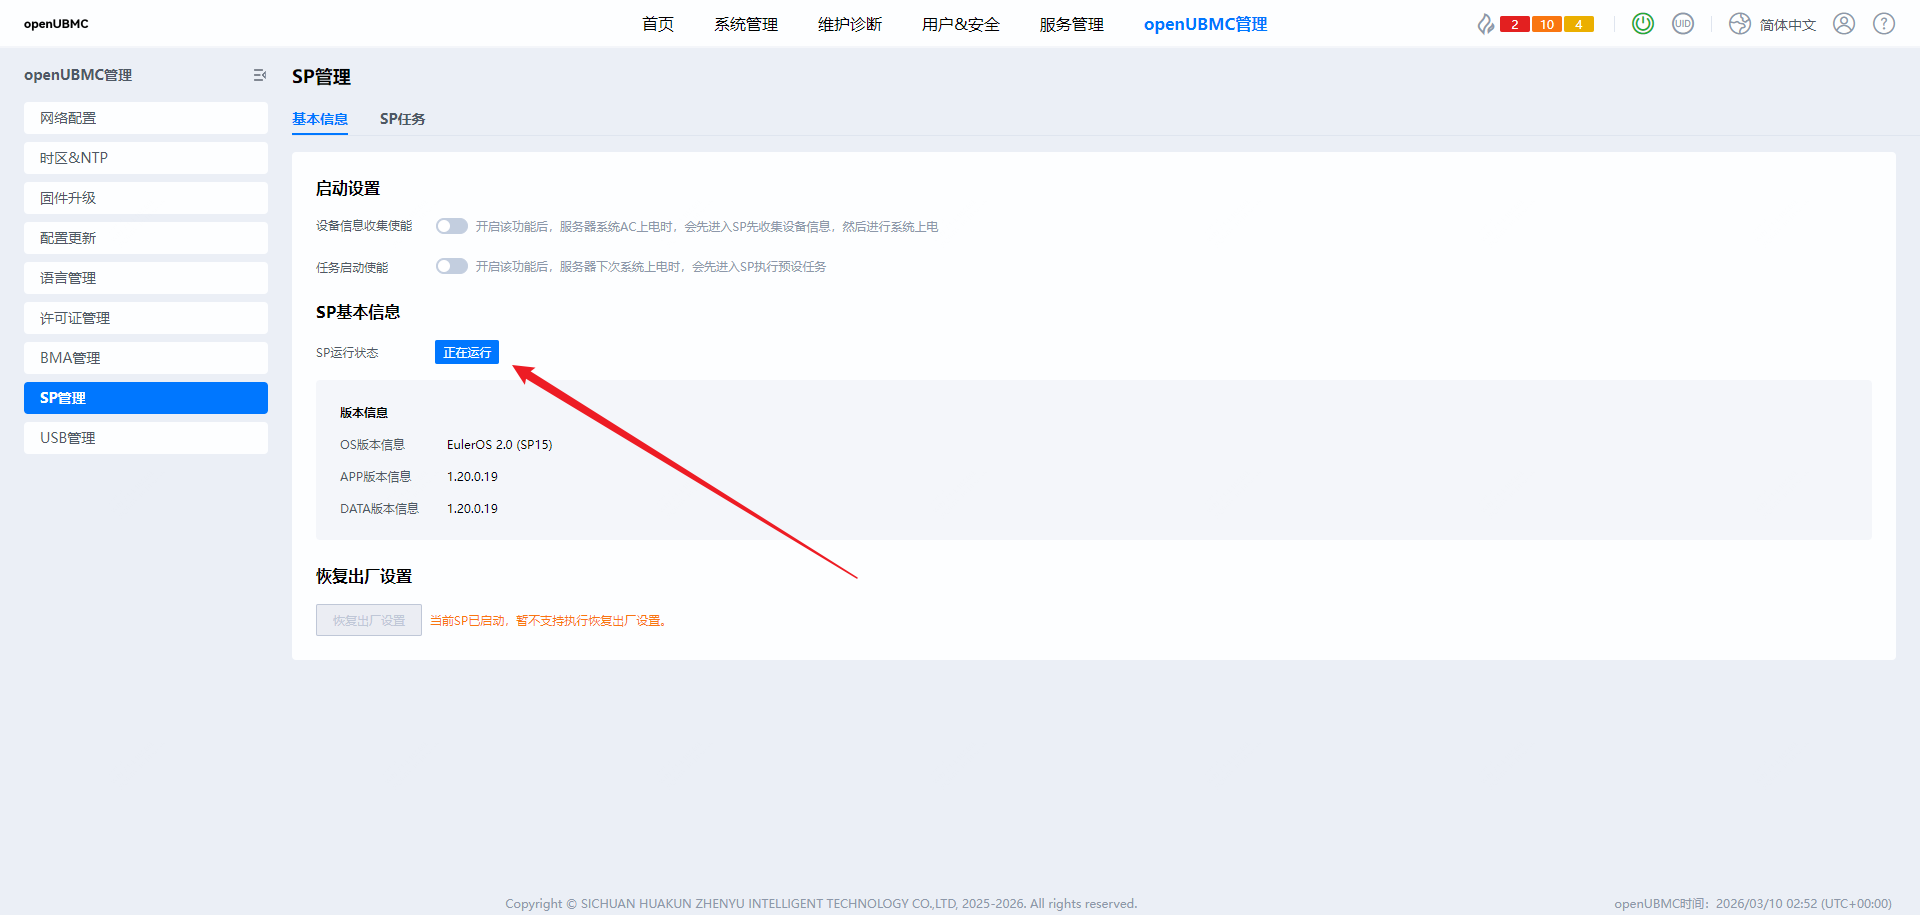Viewport: 1920px width, 915px height.
Task: Click the orange major alarm count badge
Action: click(1547, 24)
